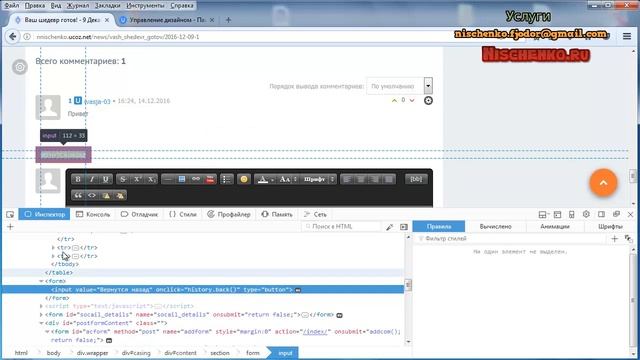
Task: Open the text color picker in the editor
Action: (x=265, y=179)
